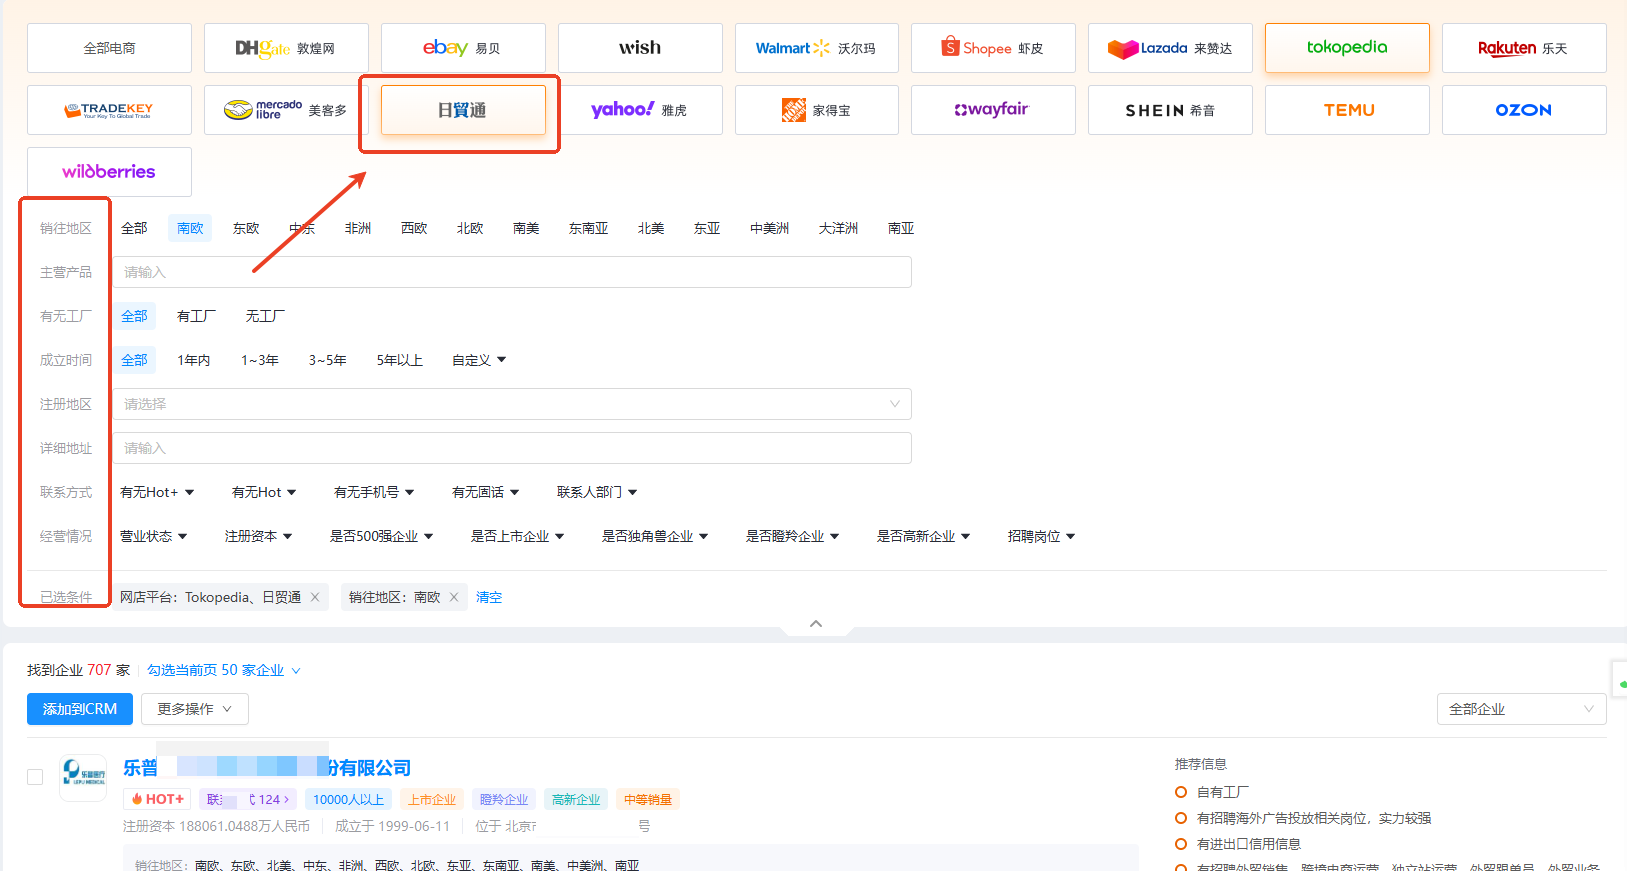Image resolution: width=1627 pixels, height=871 pixels.
Task: Filter sales region by 东欧
Action: 246,228
